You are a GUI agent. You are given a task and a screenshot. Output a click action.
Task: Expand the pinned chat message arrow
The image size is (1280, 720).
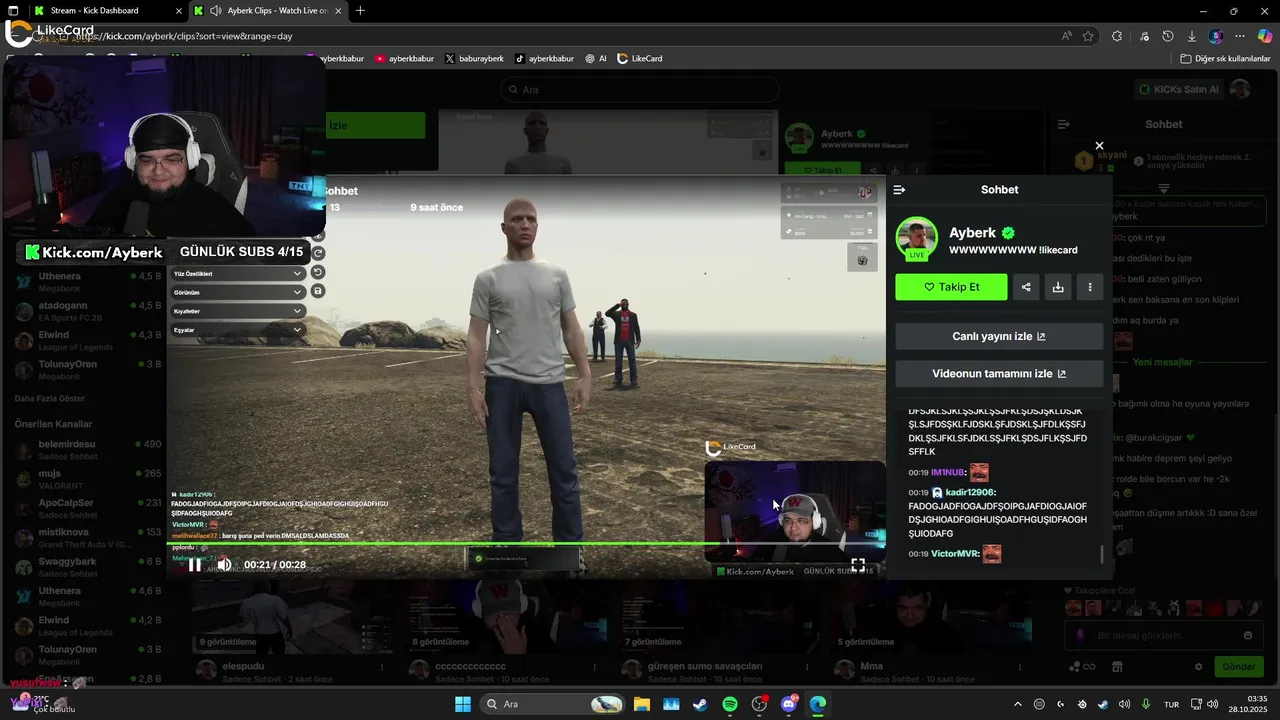coord(1163,189)
